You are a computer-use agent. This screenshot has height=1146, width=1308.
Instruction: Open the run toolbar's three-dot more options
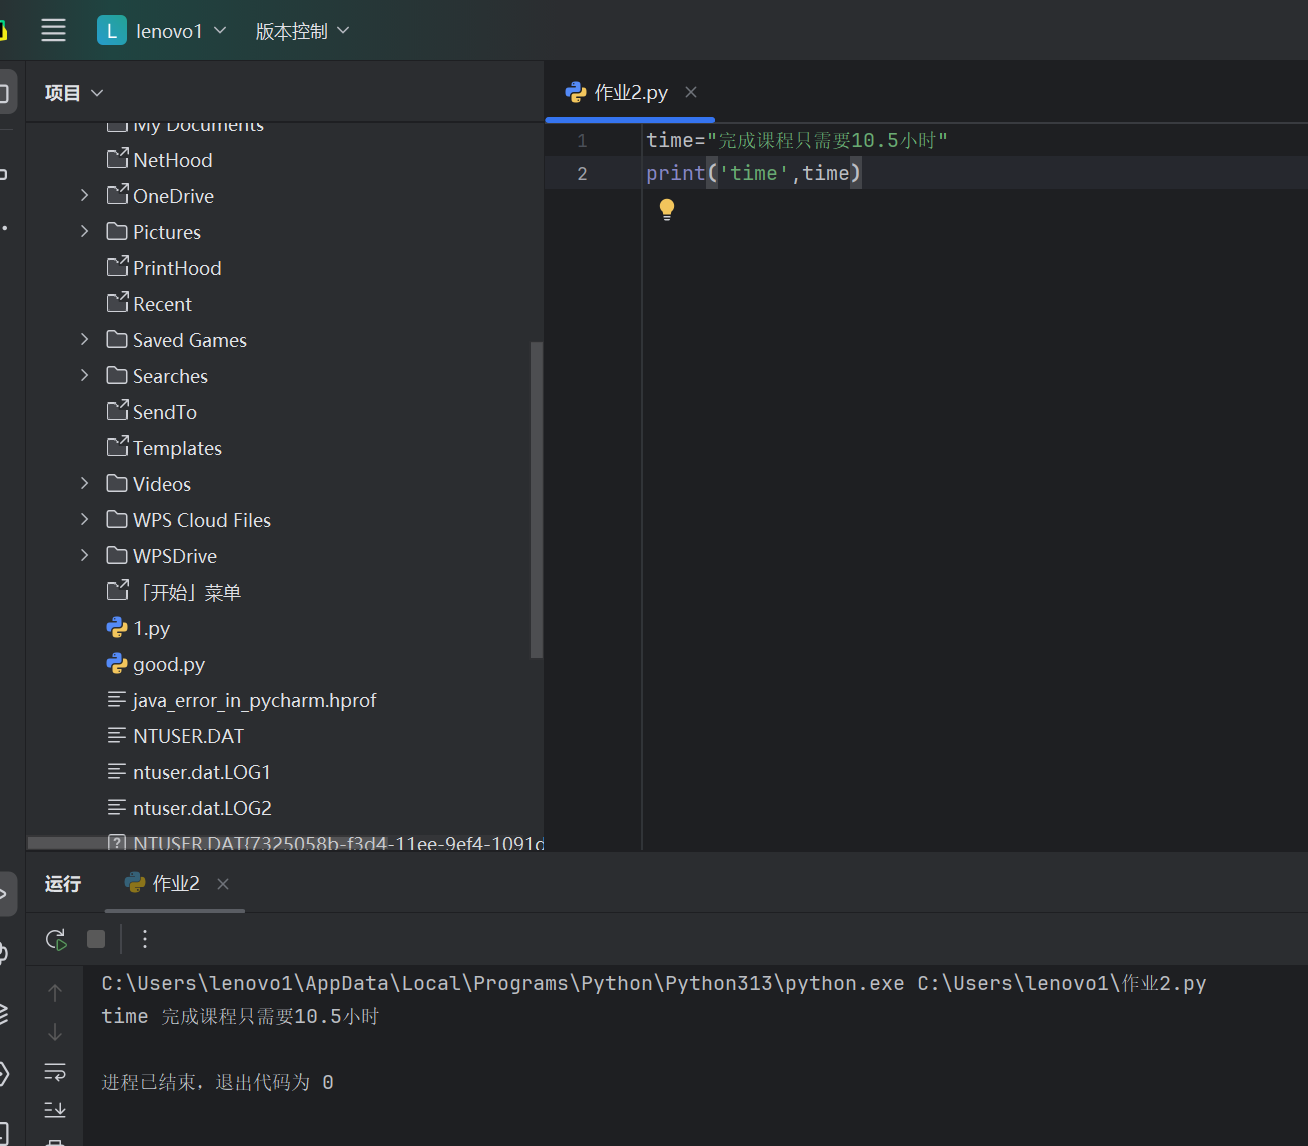coord(145,939)
